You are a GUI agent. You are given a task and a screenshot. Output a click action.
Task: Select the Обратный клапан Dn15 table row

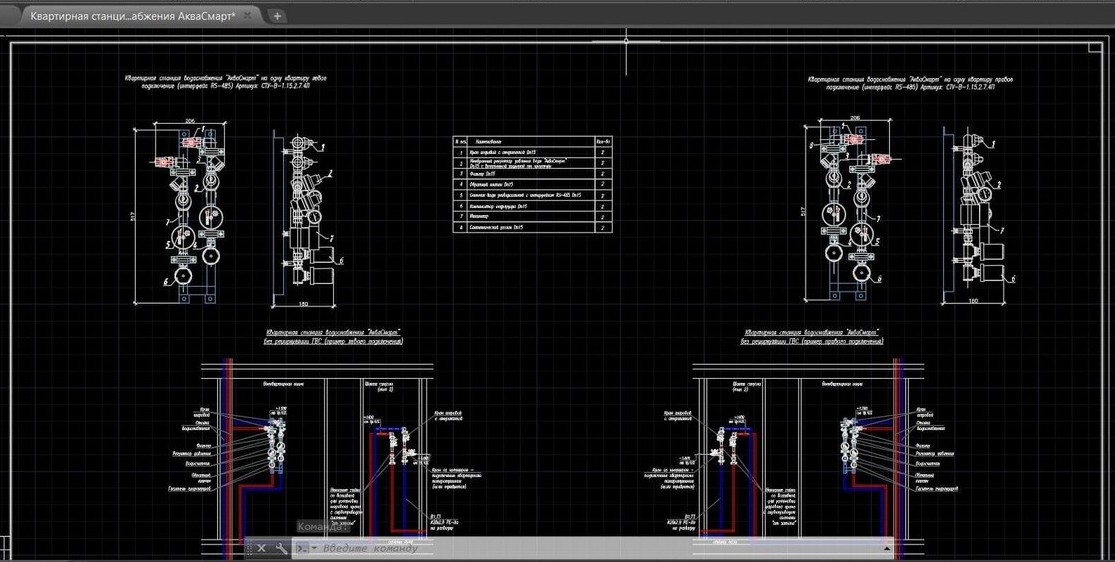tap(532, 184)
